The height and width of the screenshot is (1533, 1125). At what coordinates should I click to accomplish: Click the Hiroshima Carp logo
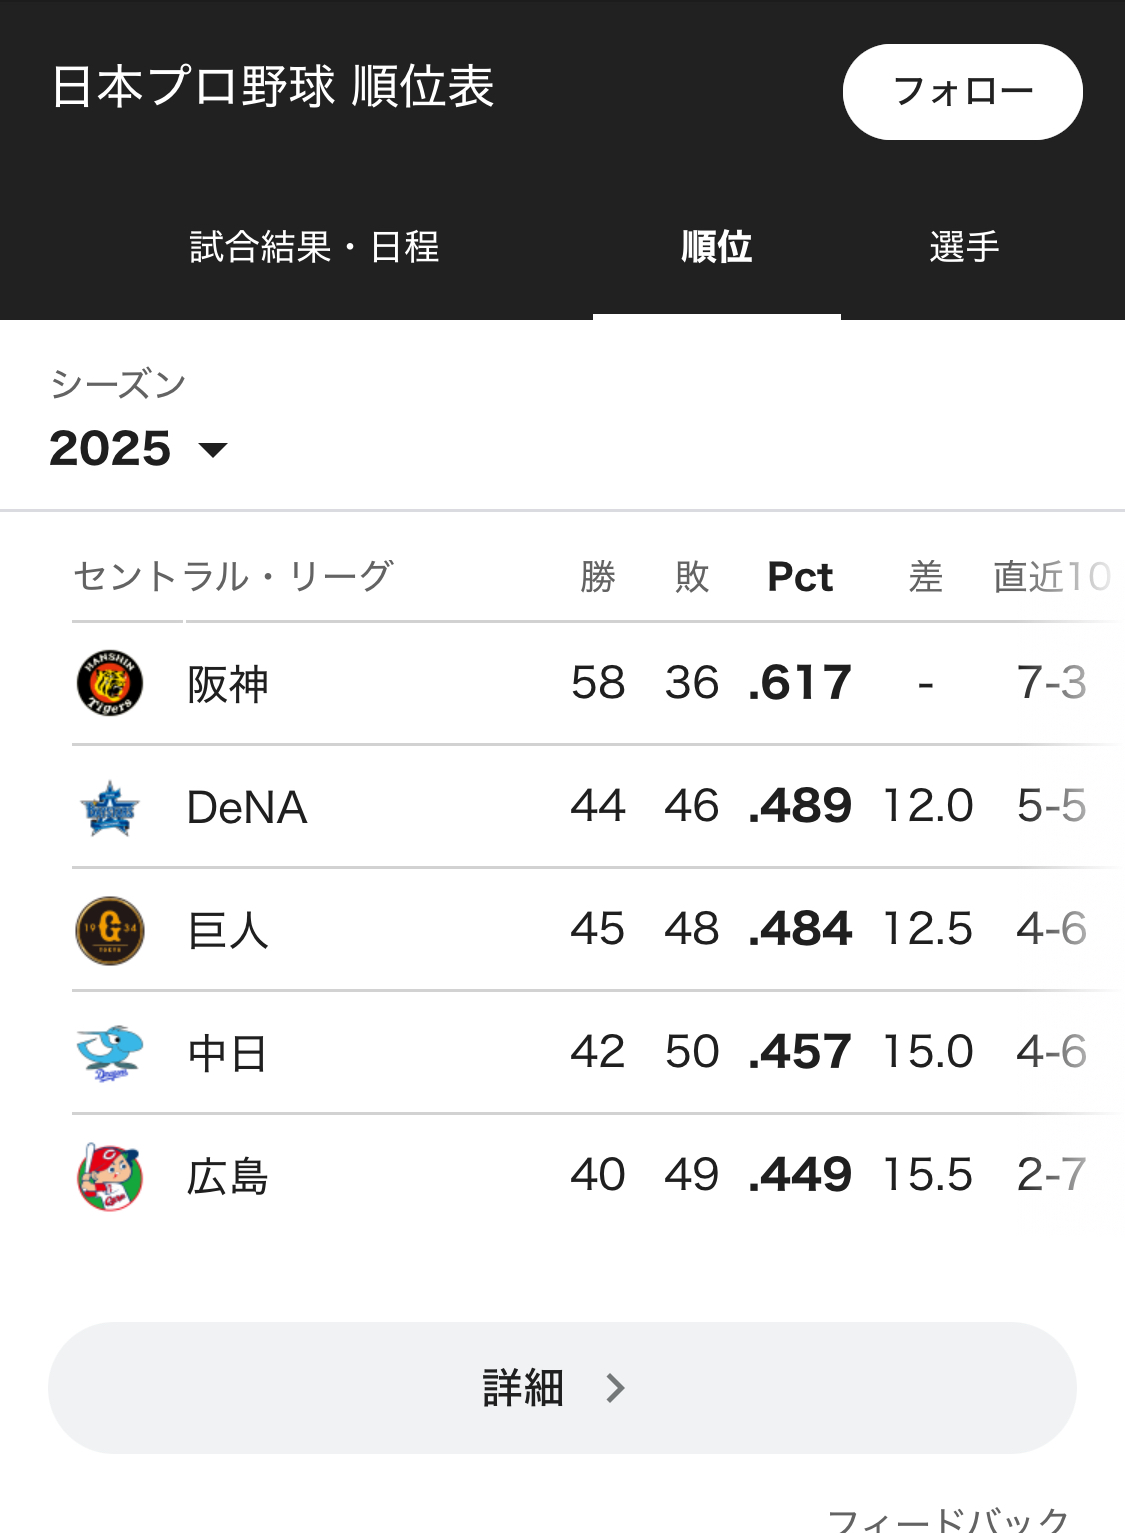[110, 1177]
